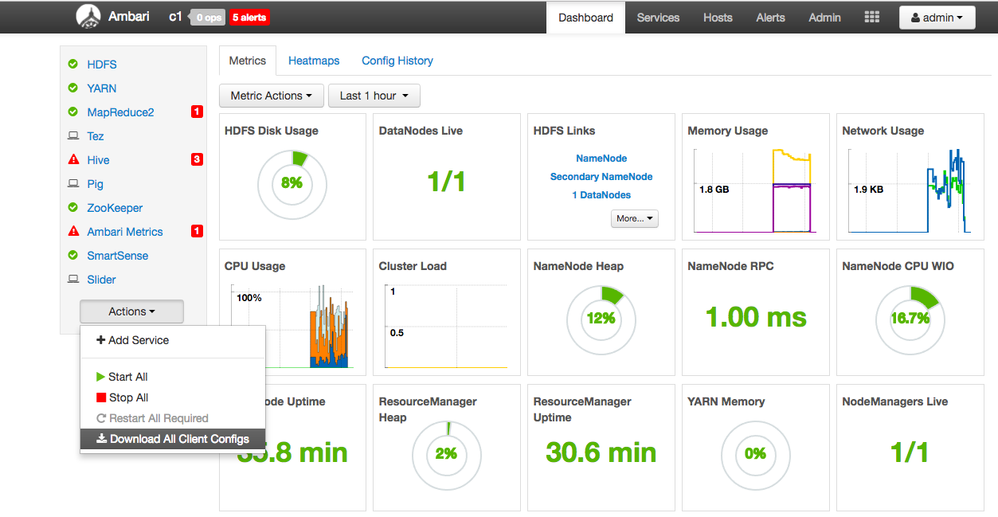Click the Ambari logo icon
The height and width of the screenshot is (517, 998).
point(88,17)
